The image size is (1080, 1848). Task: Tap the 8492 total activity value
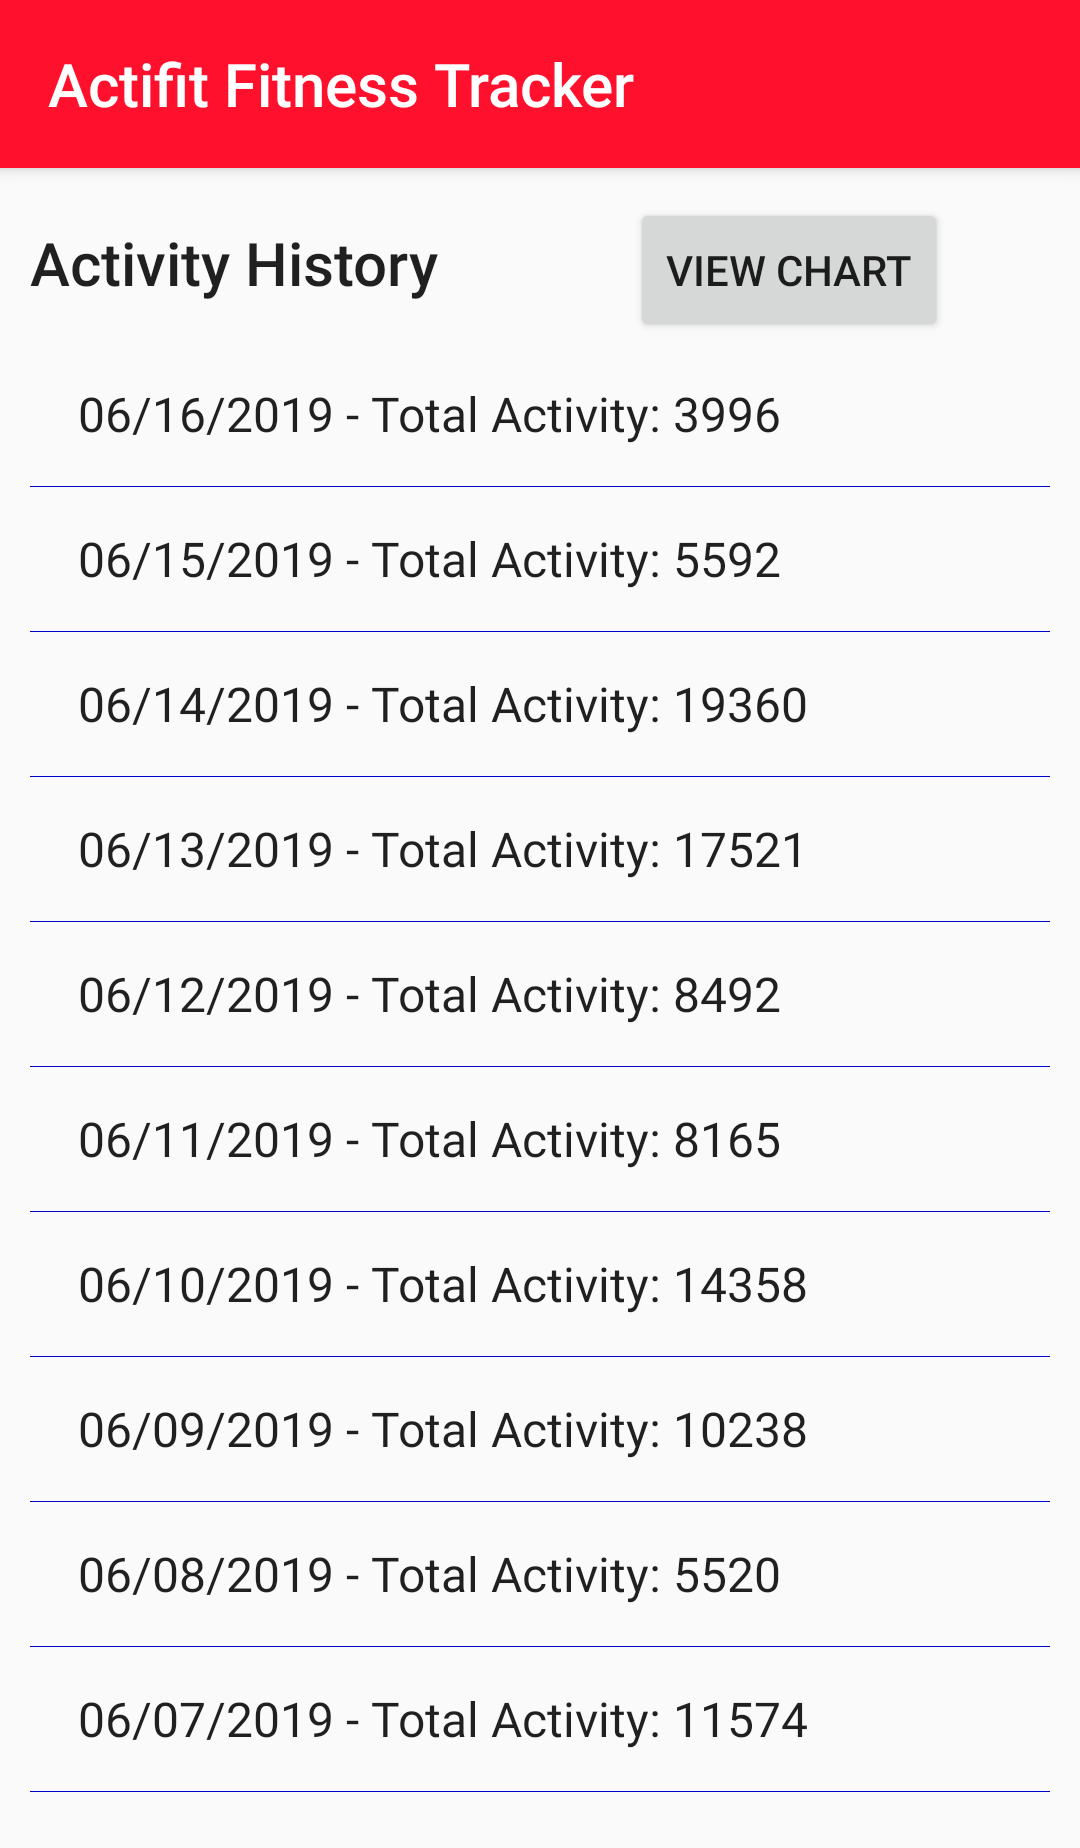point(727,996)
